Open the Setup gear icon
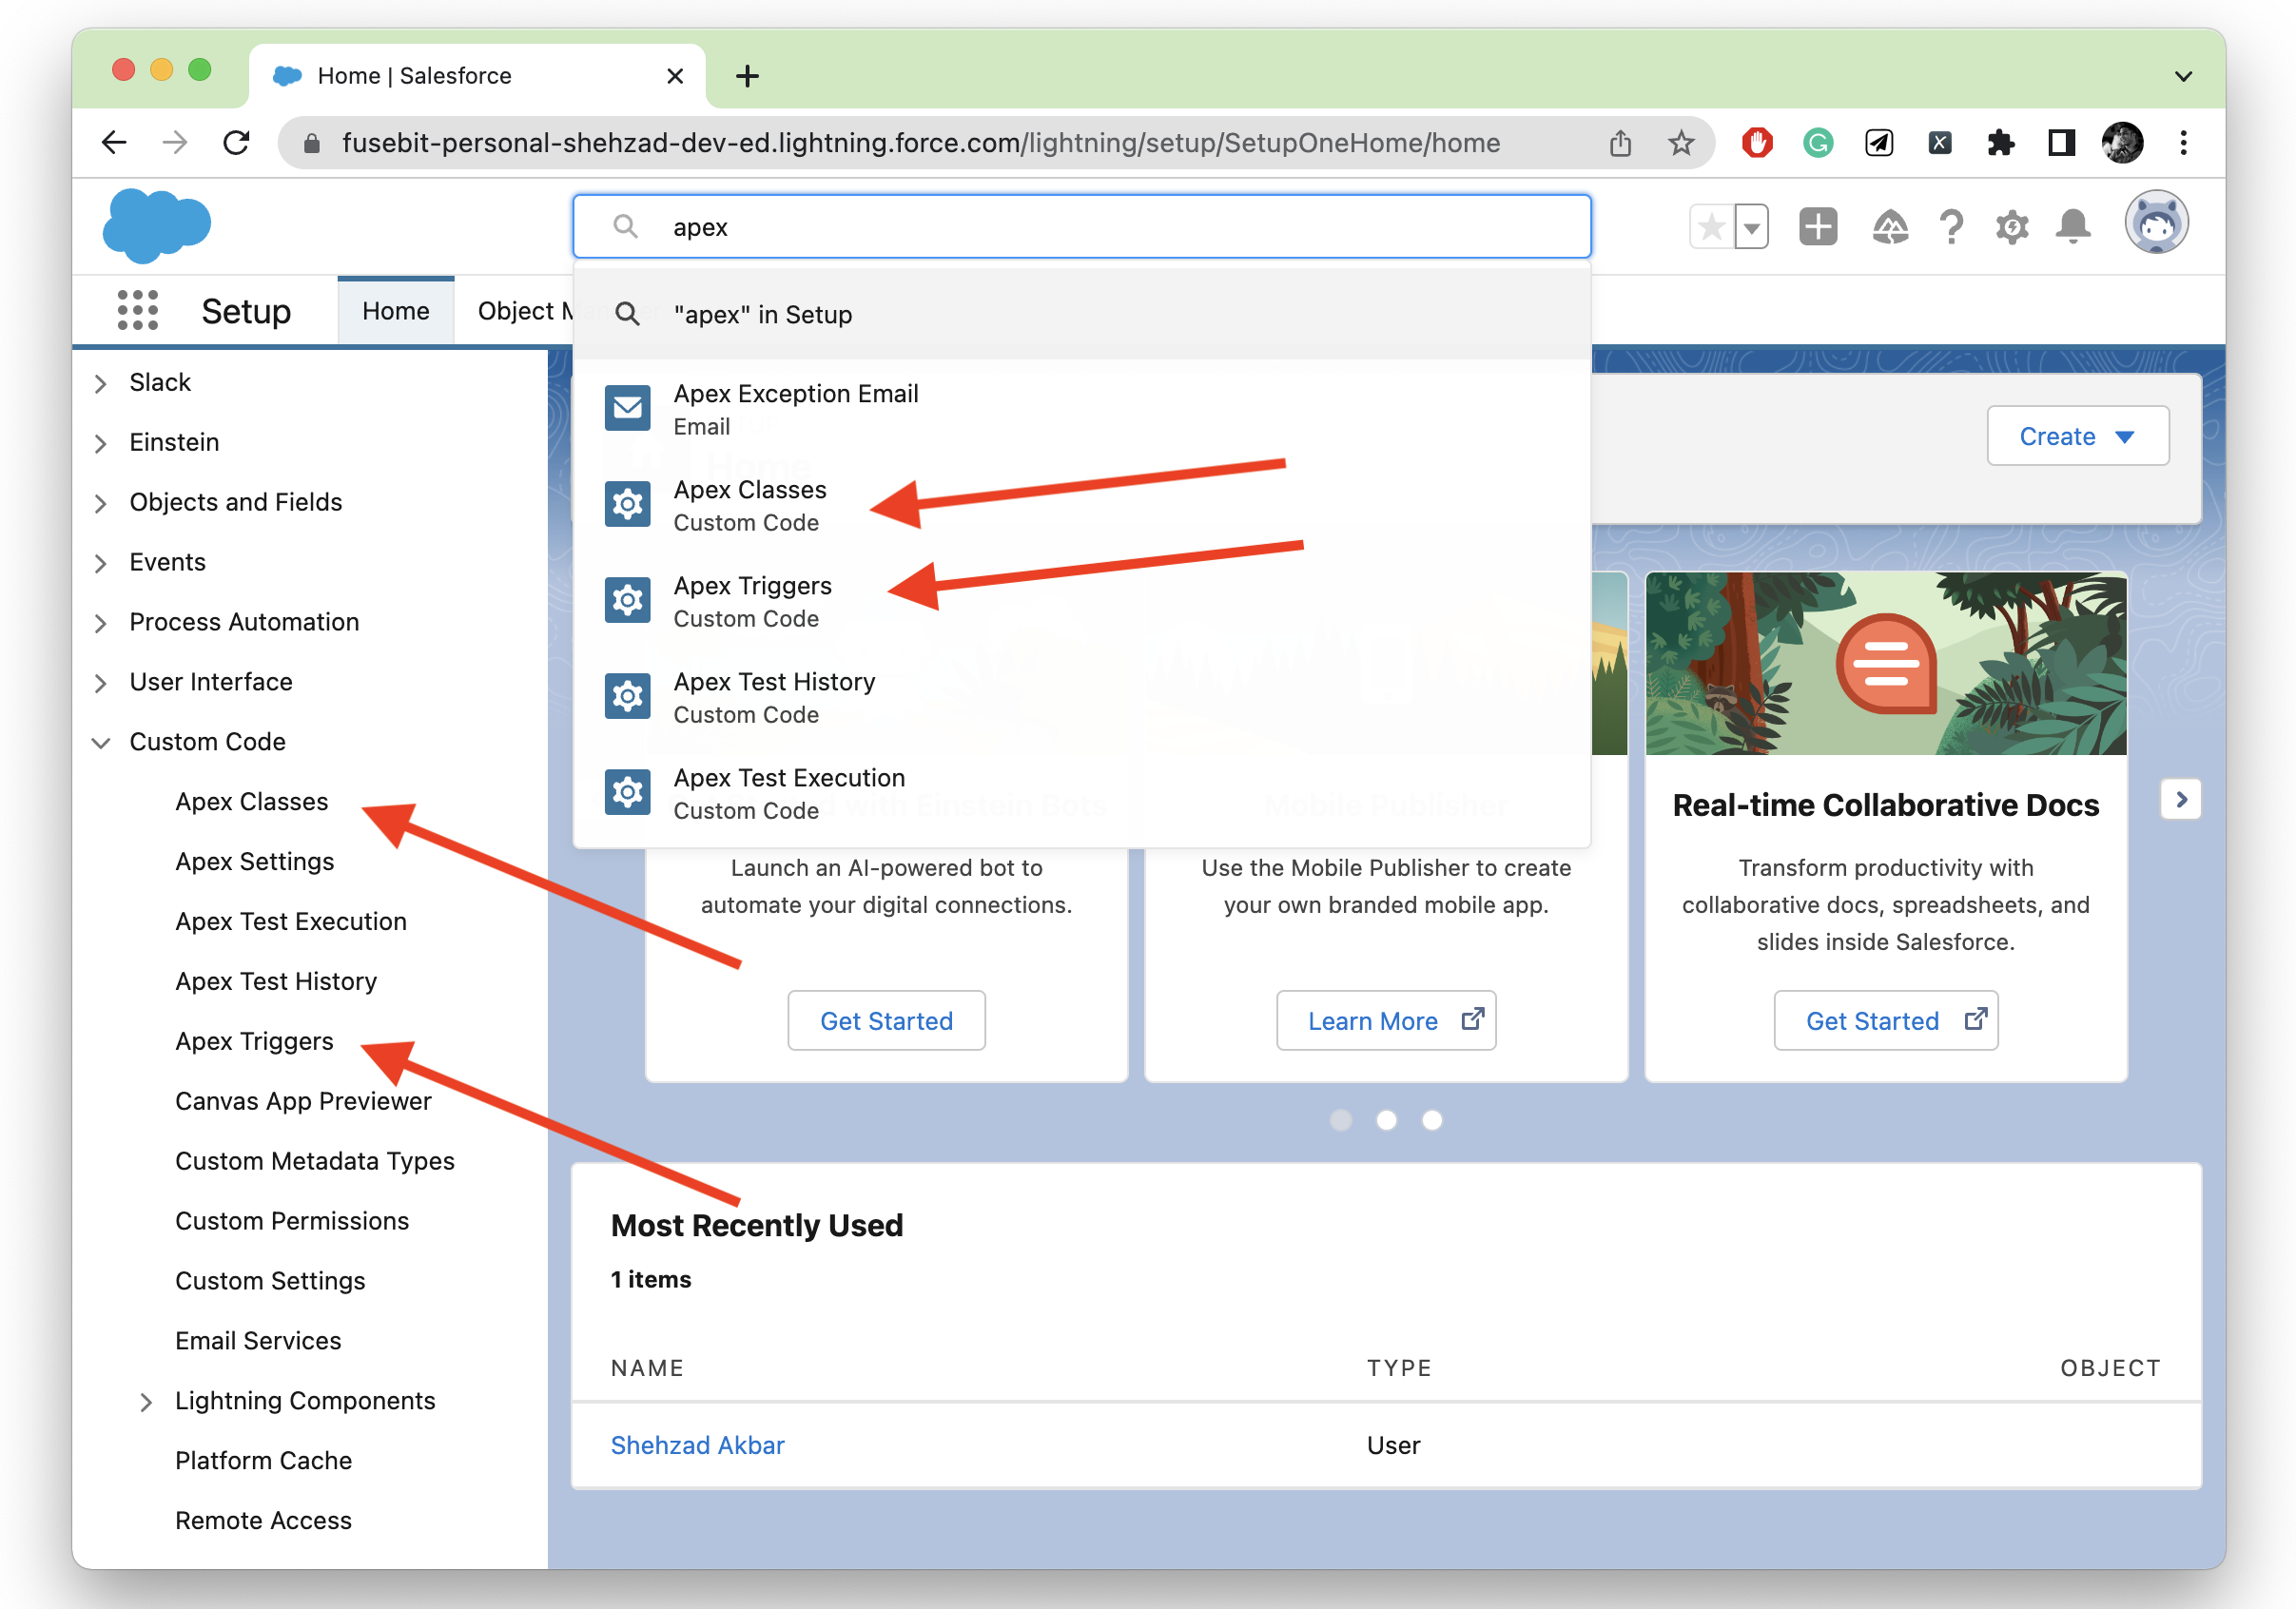2296x1609 pixels. (x=2012, y=227)
